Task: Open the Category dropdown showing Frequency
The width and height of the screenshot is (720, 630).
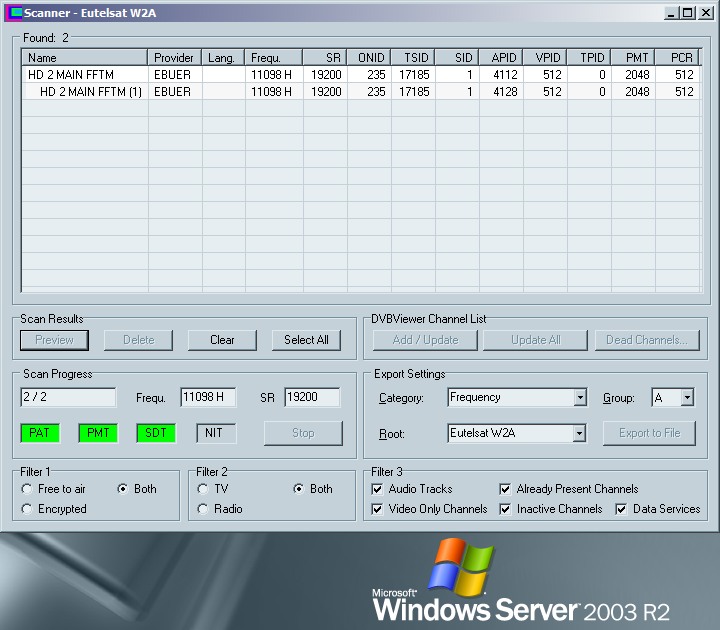Action: click(580, 397)
